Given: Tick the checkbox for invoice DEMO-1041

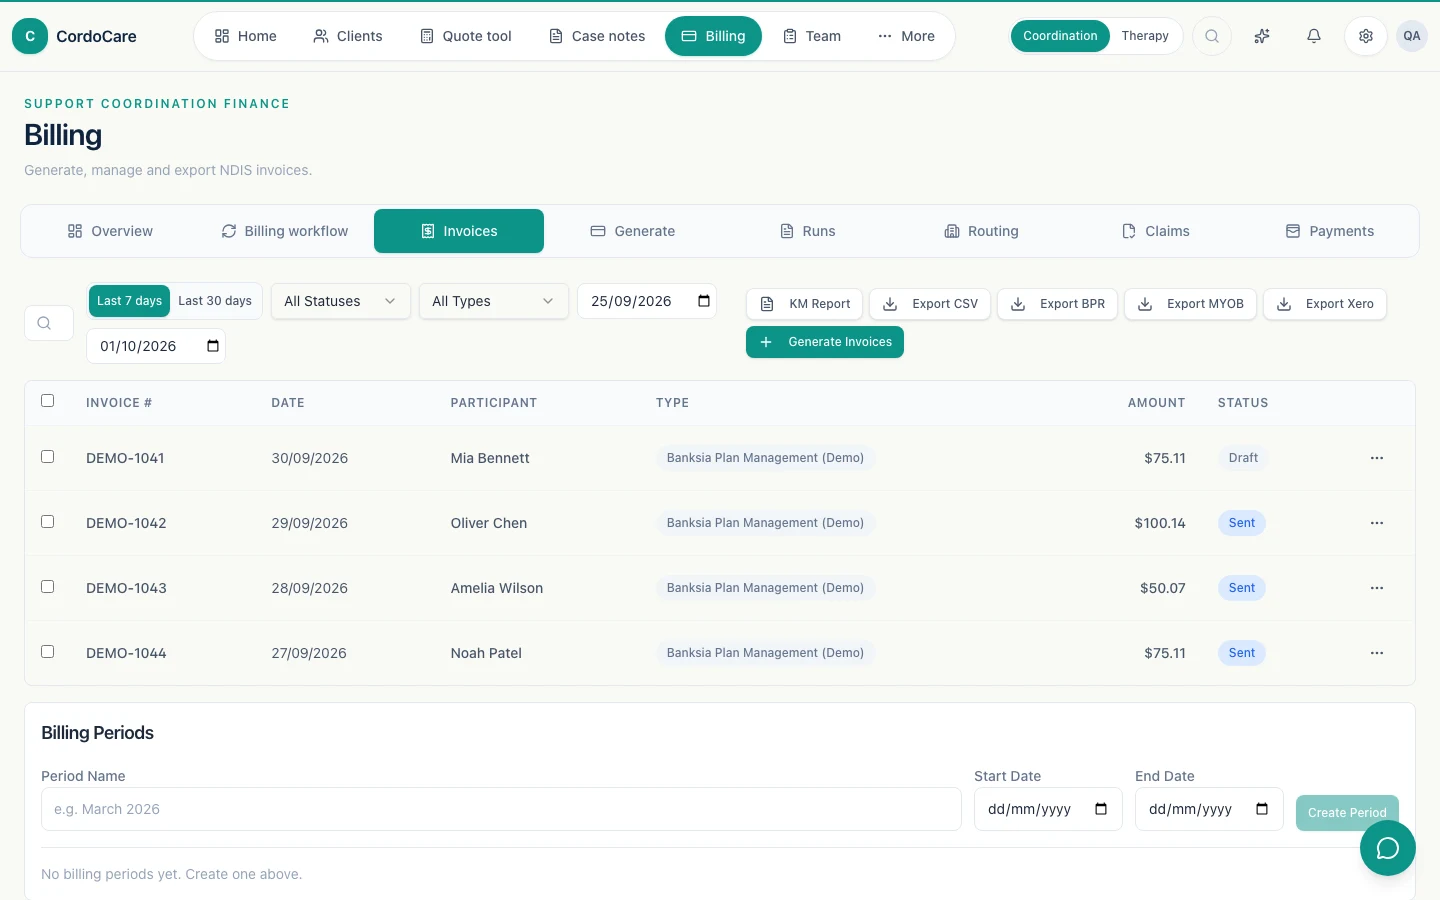Looking at the screenshot, I should pos(47,457).
